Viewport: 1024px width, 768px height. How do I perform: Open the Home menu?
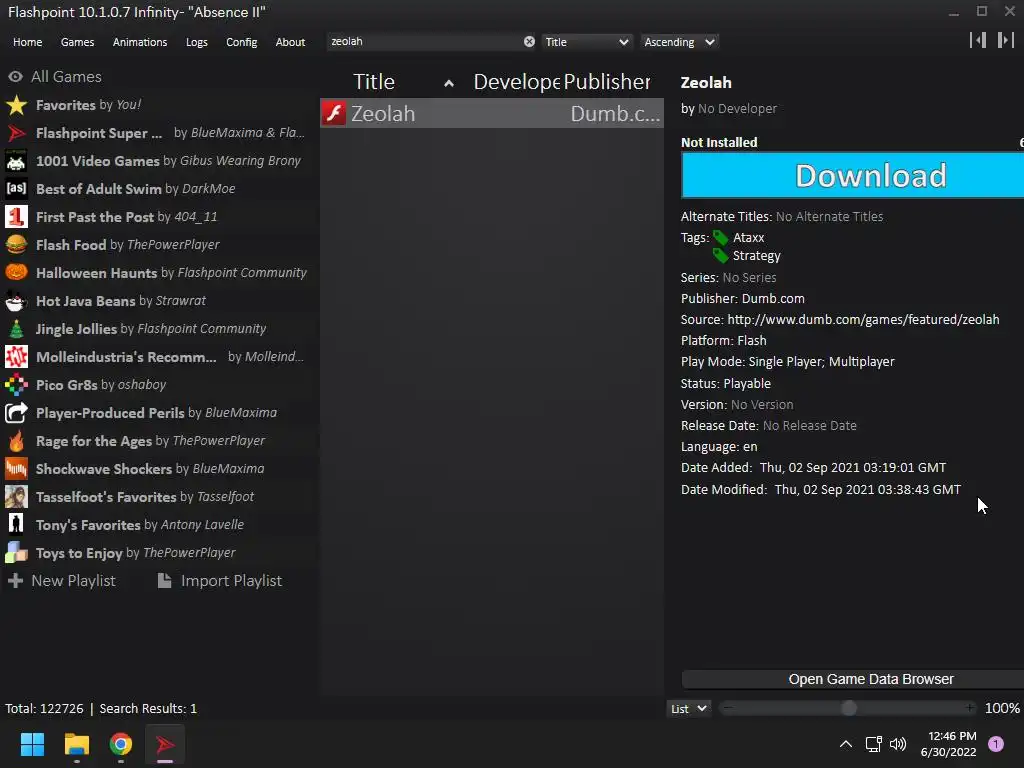[x=27, y=42]
